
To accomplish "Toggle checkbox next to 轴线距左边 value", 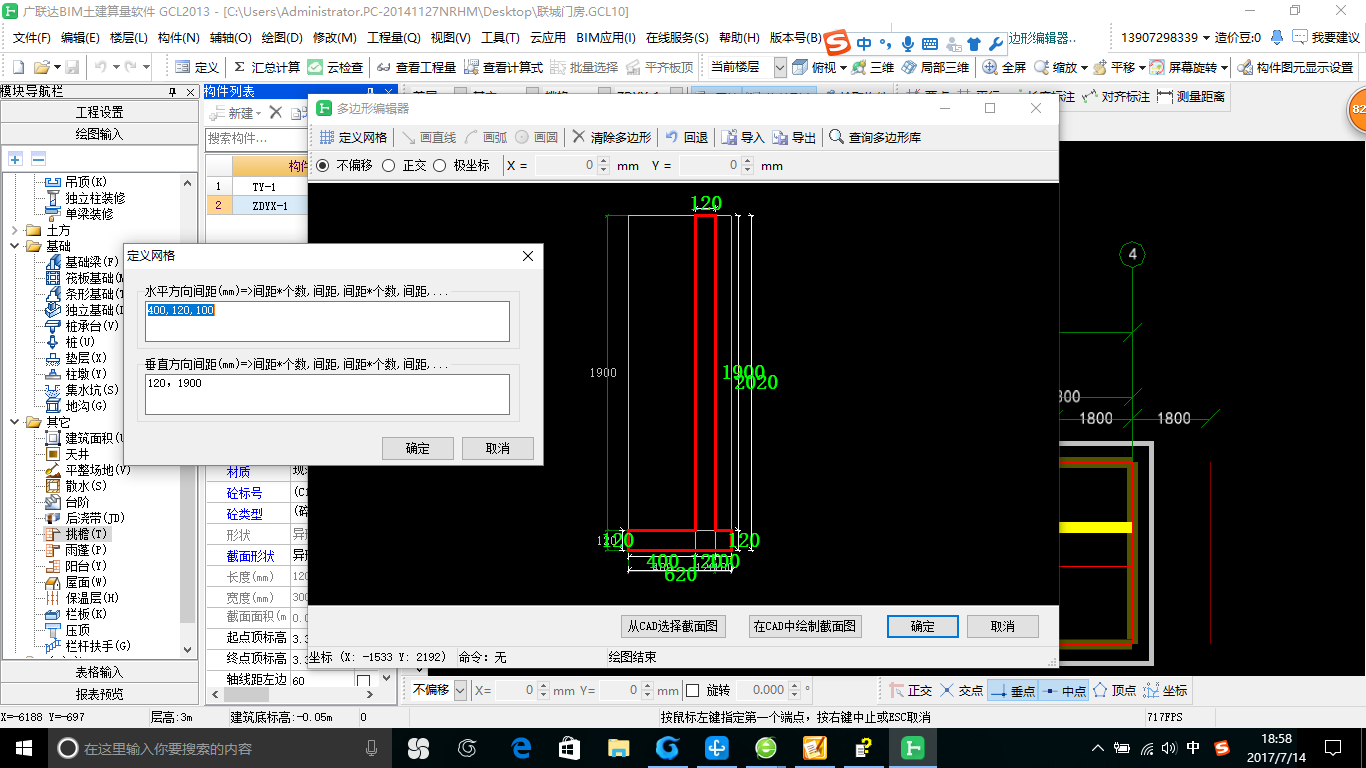I will coord(363,680).
